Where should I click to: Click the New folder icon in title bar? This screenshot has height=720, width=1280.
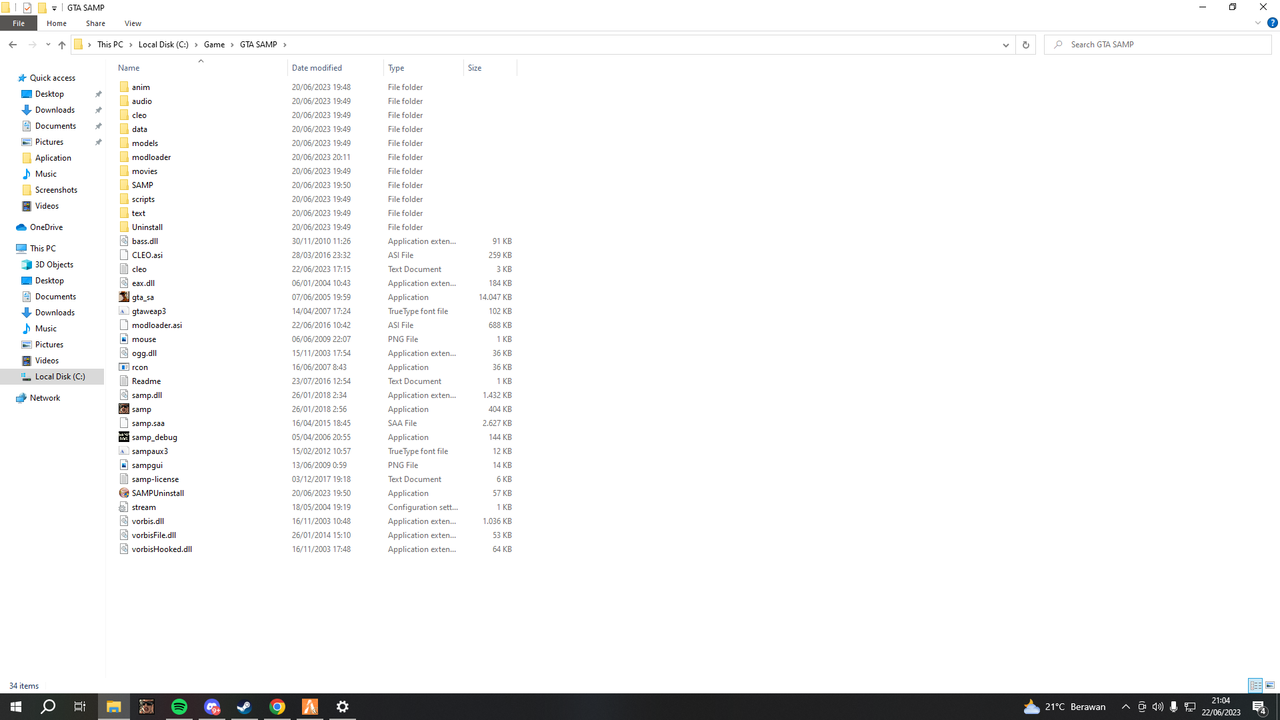point(42,8)
